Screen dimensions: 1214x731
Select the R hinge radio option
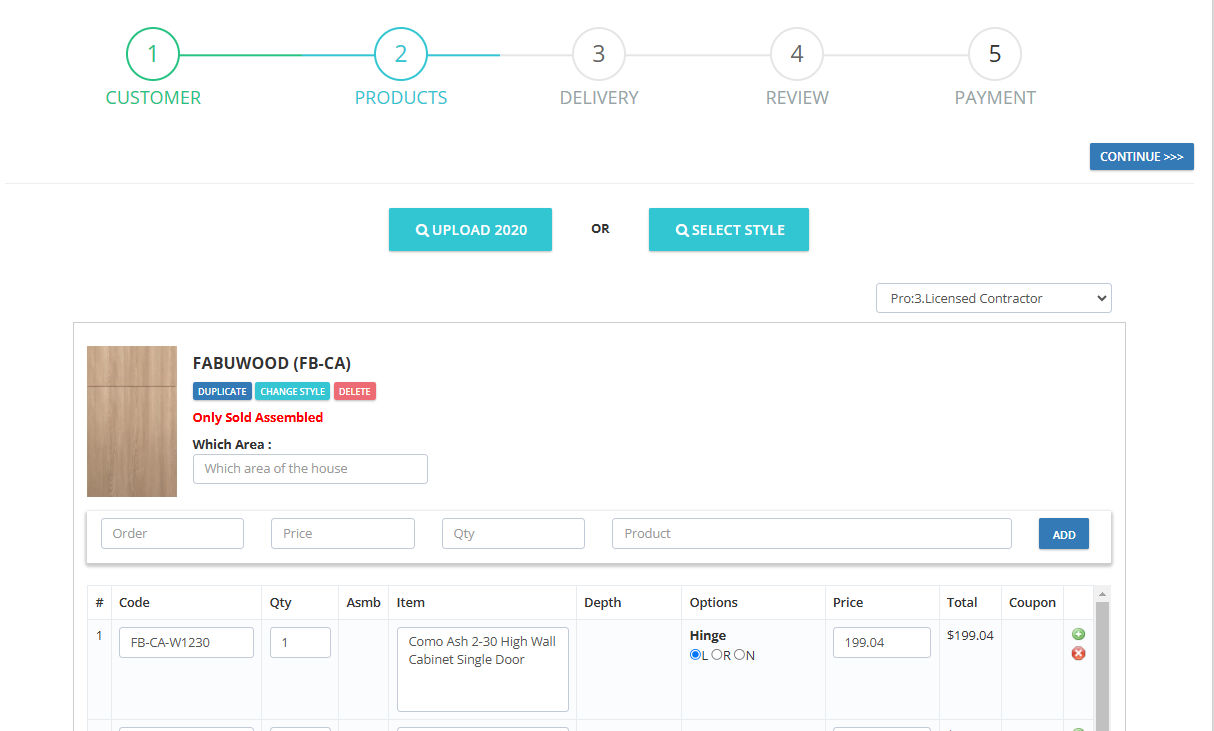(x=717, y=655)
